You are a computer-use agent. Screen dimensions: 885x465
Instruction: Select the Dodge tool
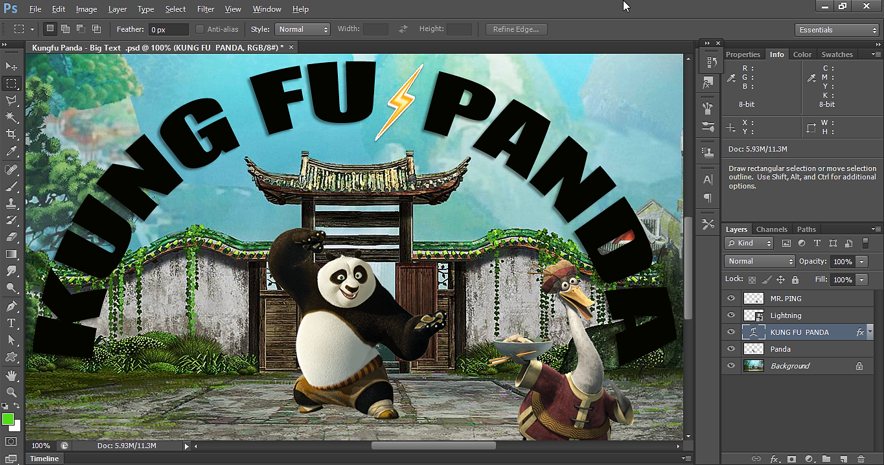pyautogui.click(x=11, y=288)
